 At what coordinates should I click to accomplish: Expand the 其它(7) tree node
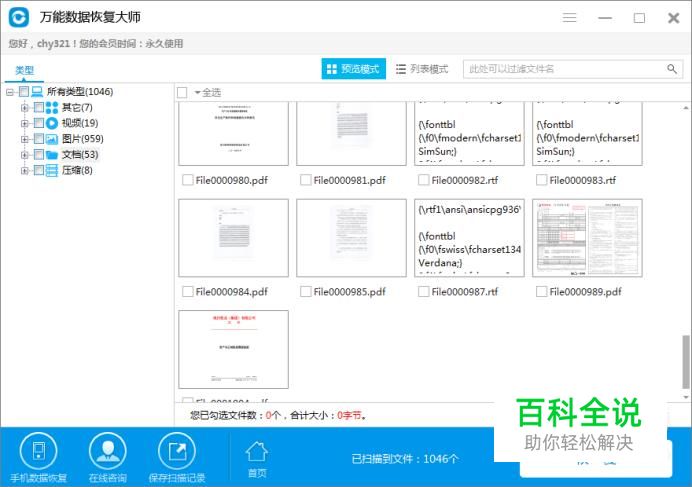(x=25, y=107)
